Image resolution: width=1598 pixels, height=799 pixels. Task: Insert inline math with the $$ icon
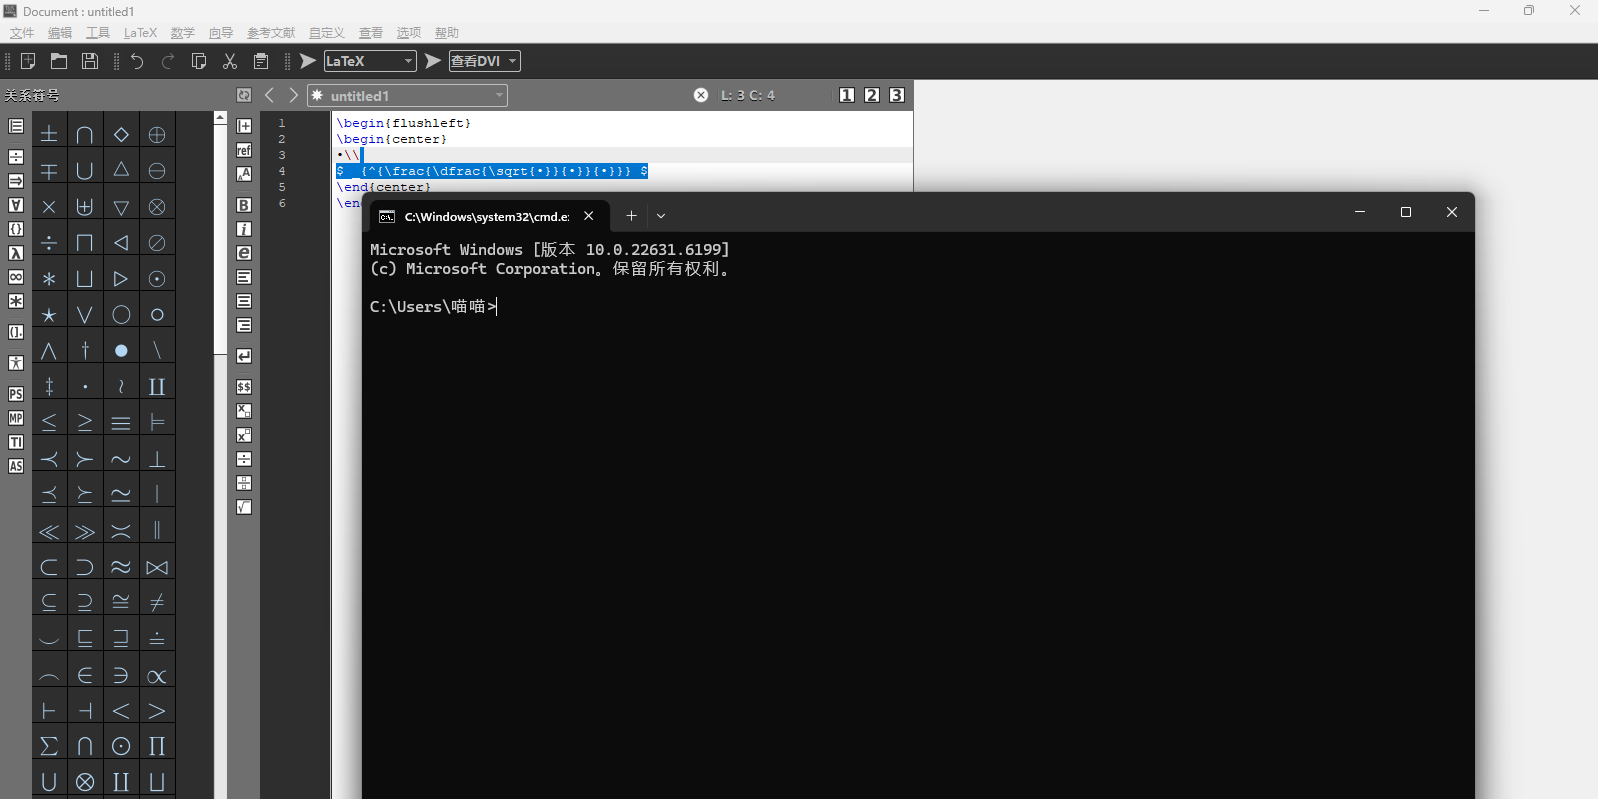(x=244, y=387)
